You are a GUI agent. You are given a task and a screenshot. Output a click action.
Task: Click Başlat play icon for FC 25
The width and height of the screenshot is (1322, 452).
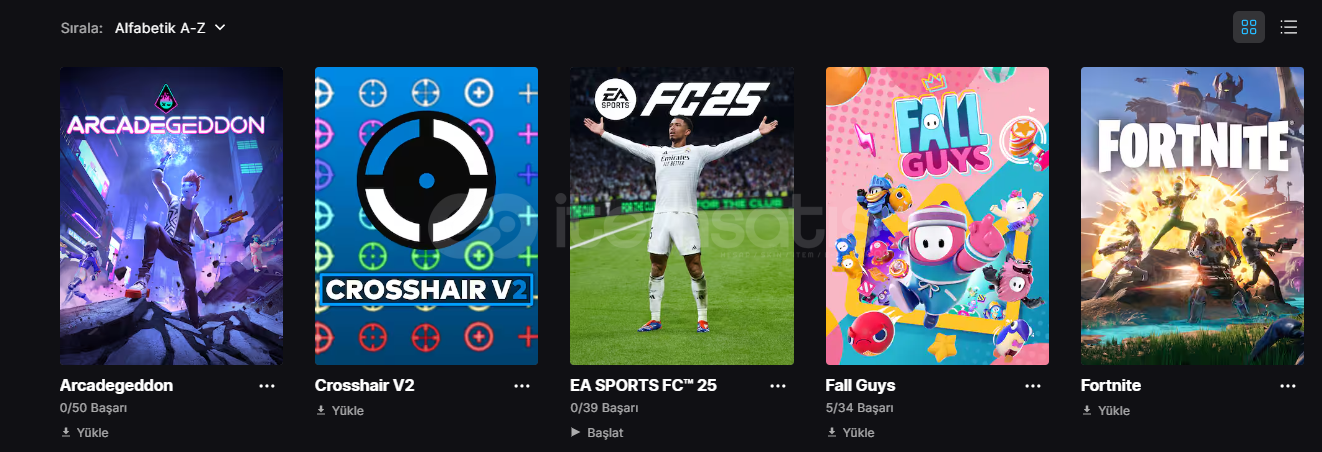575,433
